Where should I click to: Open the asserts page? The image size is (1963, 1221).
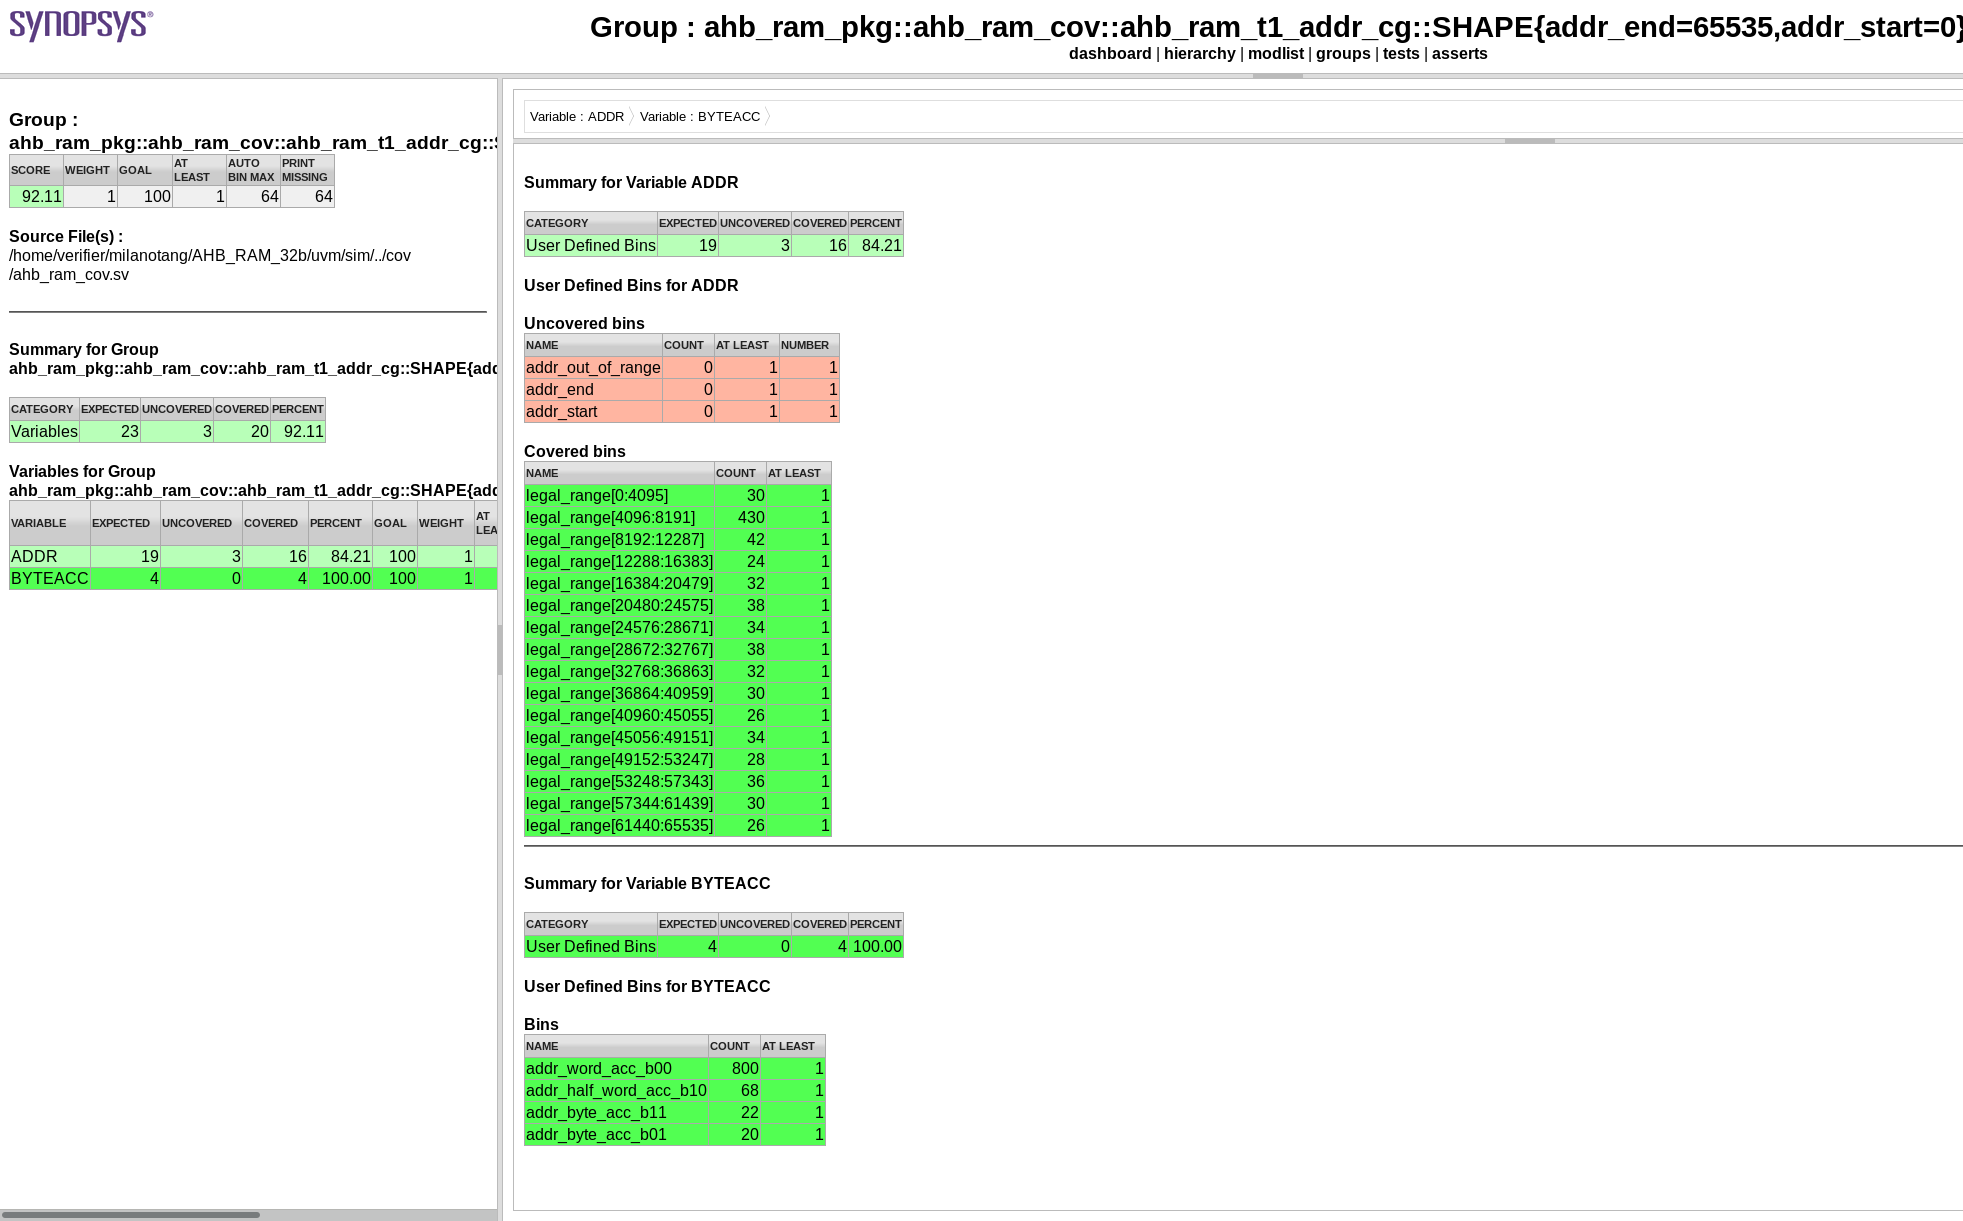(x=1459, y=54)
